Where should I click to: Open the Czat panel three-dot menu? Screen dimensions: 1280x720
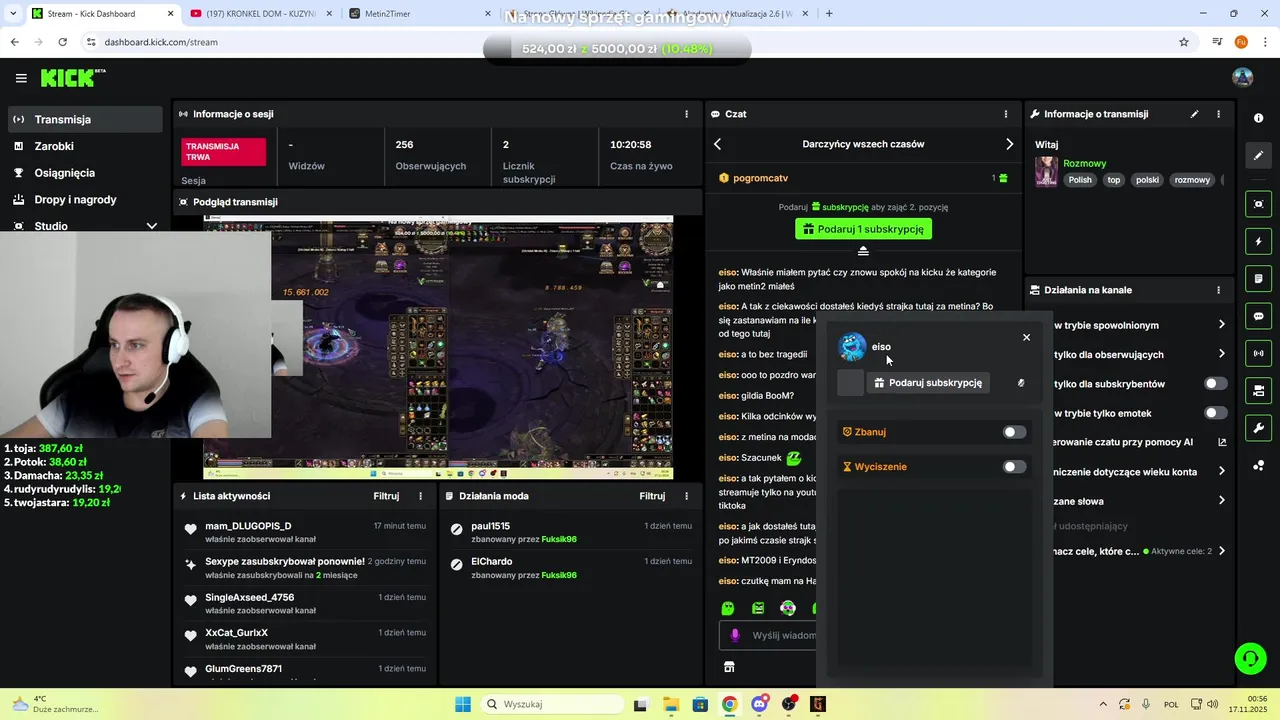click(x=1006, y=114)
